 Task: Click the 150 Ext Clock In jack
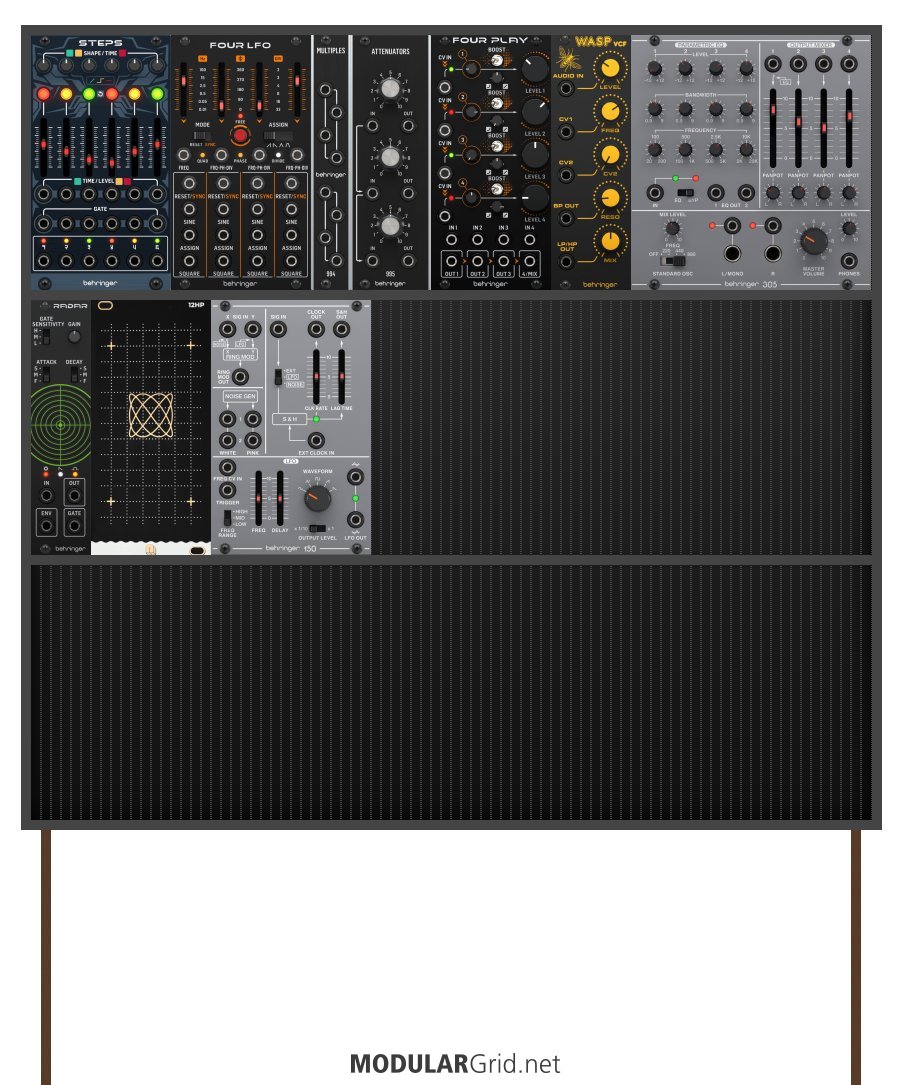click(316, 440)
